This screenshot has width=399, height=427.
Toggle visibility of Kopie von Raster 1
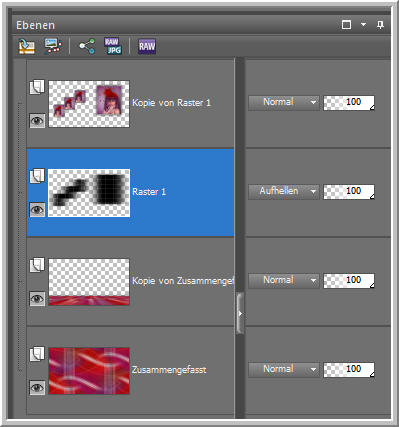click(37, 120)
